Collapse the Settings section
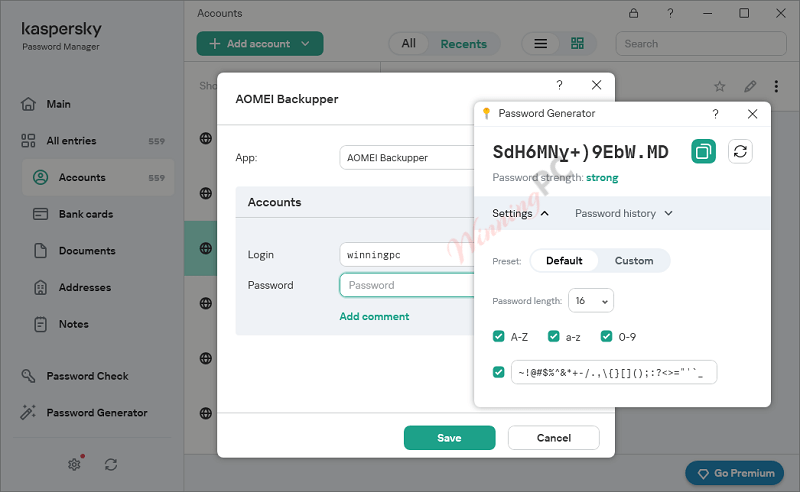Image resolution: width=800 pixels, height=492 pixels. (520, 213)
